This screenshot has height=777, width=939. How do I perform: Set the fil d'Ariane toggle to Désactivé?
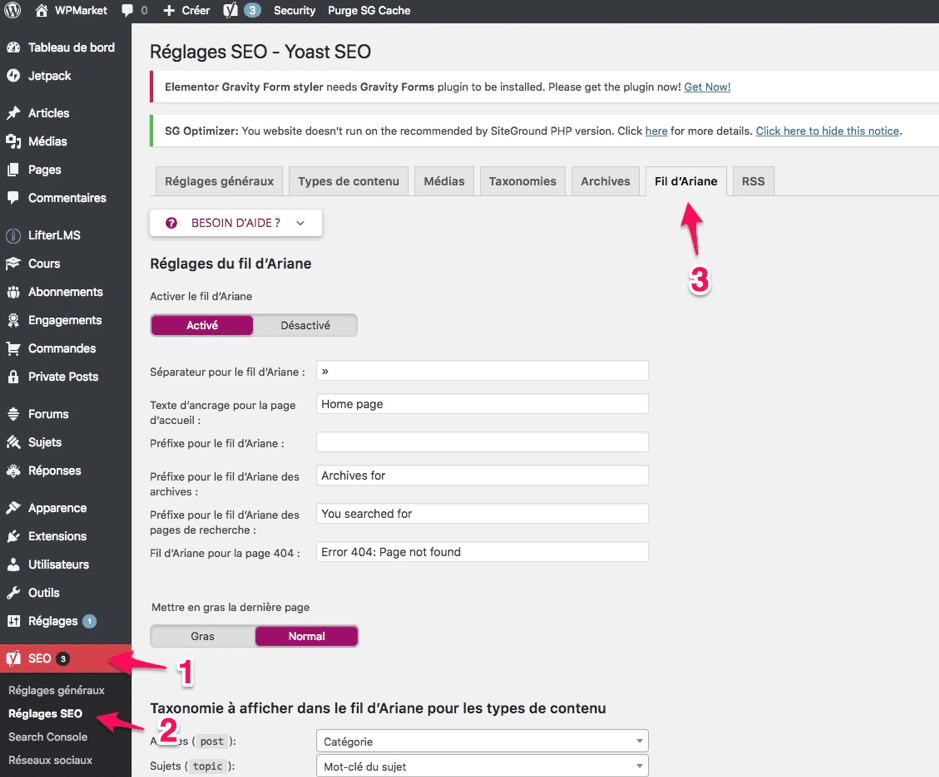click(305, 325)
